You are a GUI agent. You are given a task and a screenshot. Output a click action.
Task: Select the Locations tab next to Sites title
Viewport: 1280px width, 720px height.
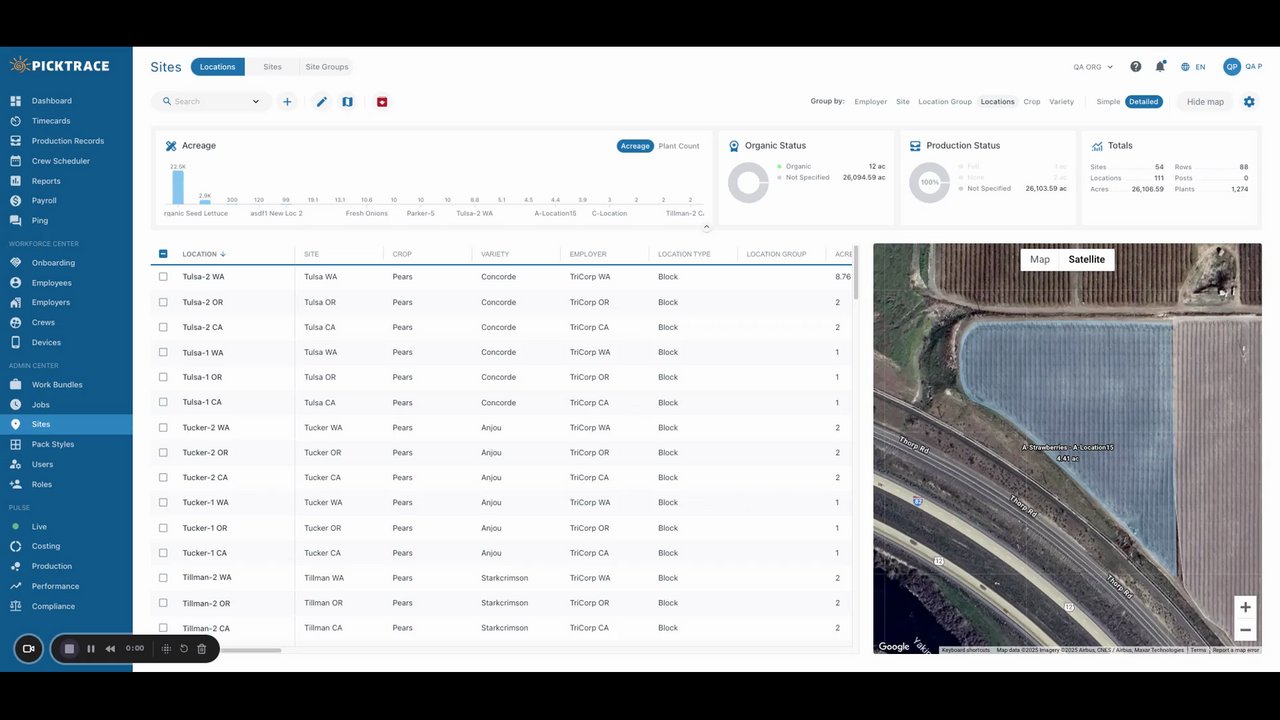(x=218, y=67)
